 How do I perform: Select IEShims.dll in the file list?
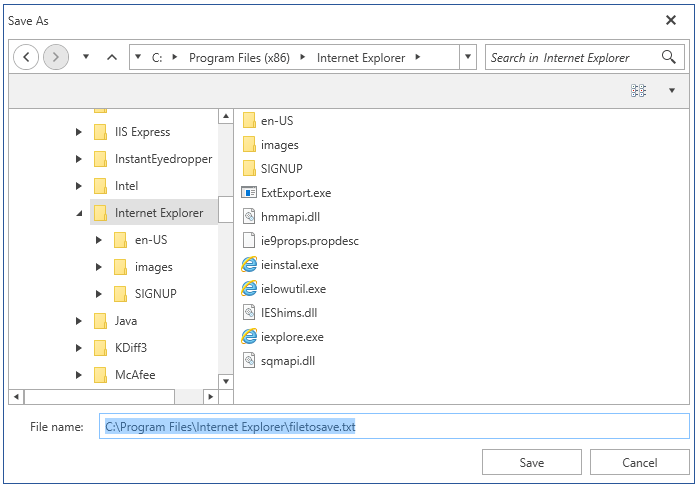pyautogui.click(x=280, y=313)
